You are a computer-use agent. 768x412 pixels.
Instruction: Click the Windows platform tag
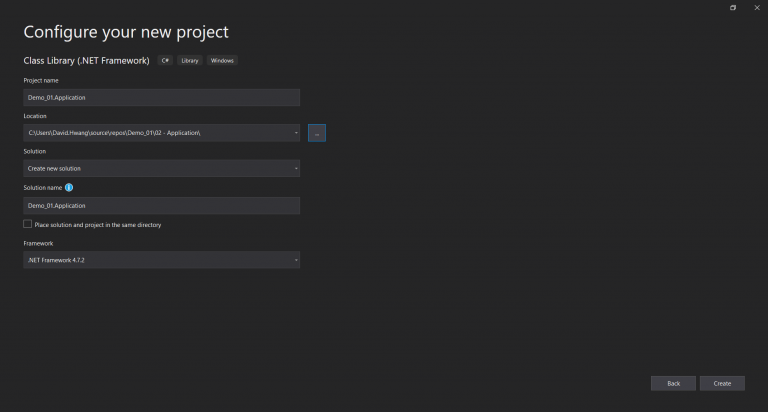coord(222,60)
